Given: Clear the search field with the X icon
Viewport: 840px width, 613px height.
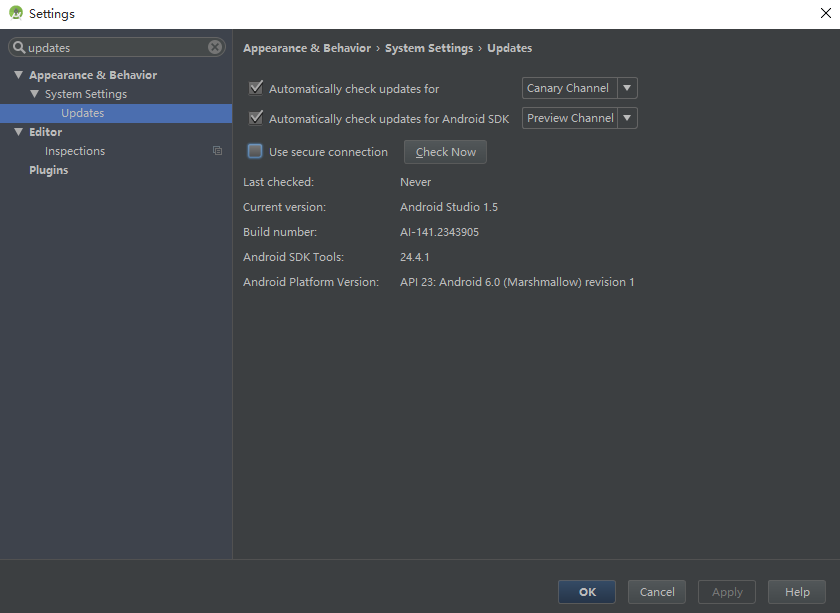Looking at the screenshot, I should point(215,47).
